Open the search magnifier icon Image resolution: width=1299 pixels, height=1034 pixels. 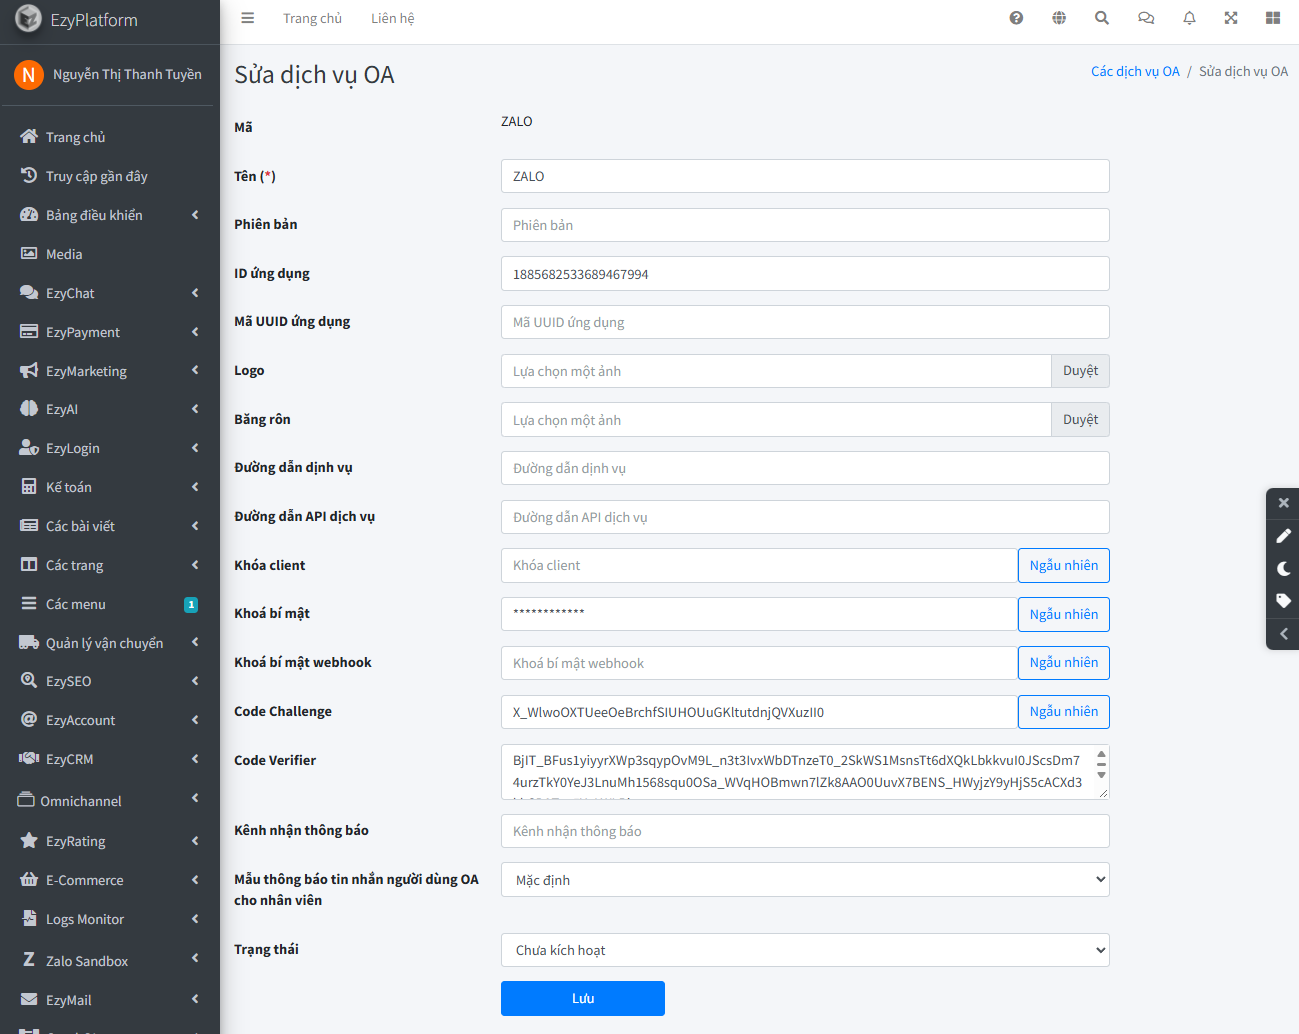1102,18
